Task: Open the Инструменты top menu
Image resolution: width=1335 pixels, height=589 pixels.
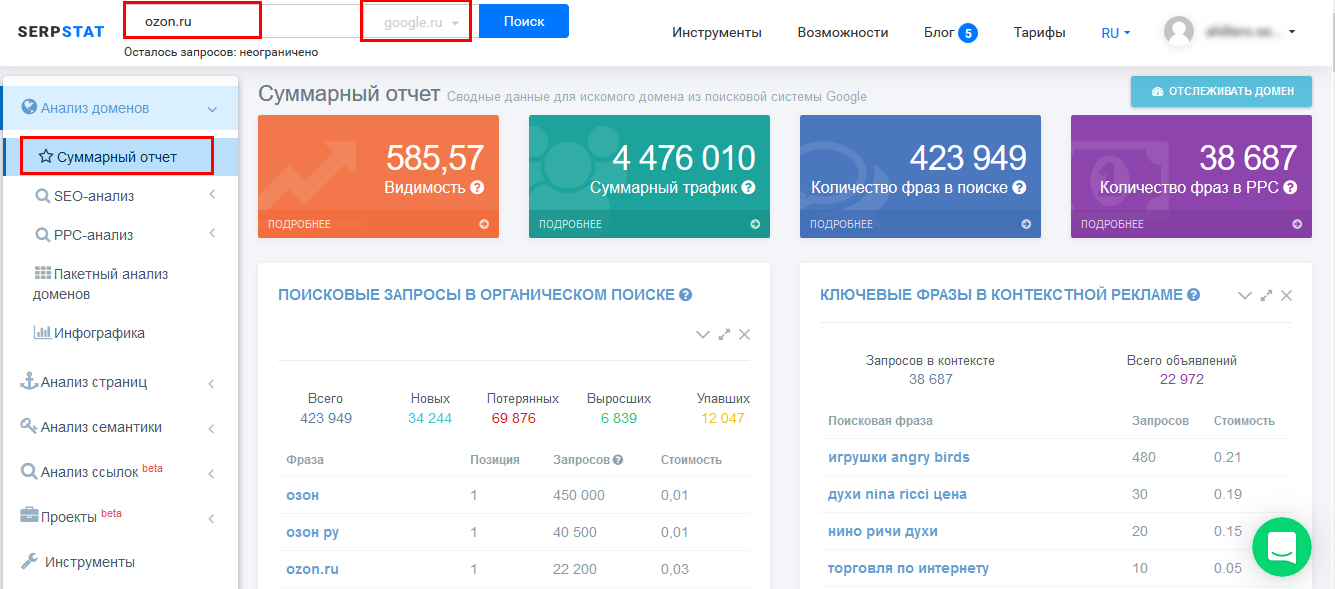Action: 716,33
